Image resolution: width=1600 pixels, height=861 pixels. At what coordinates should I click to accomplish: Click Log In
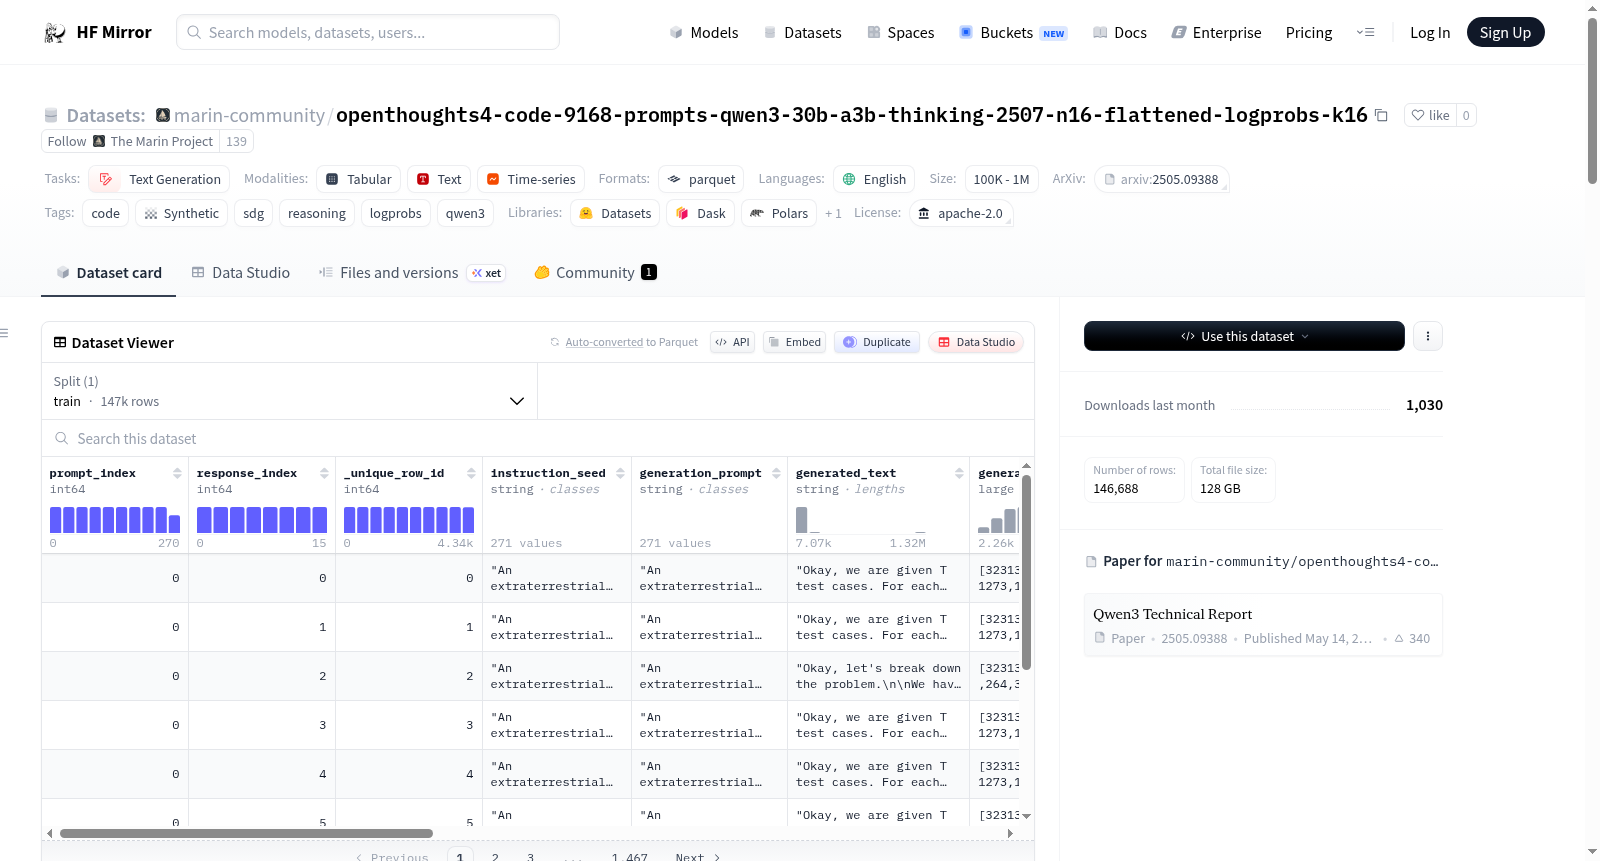[x=1430, y=32]
